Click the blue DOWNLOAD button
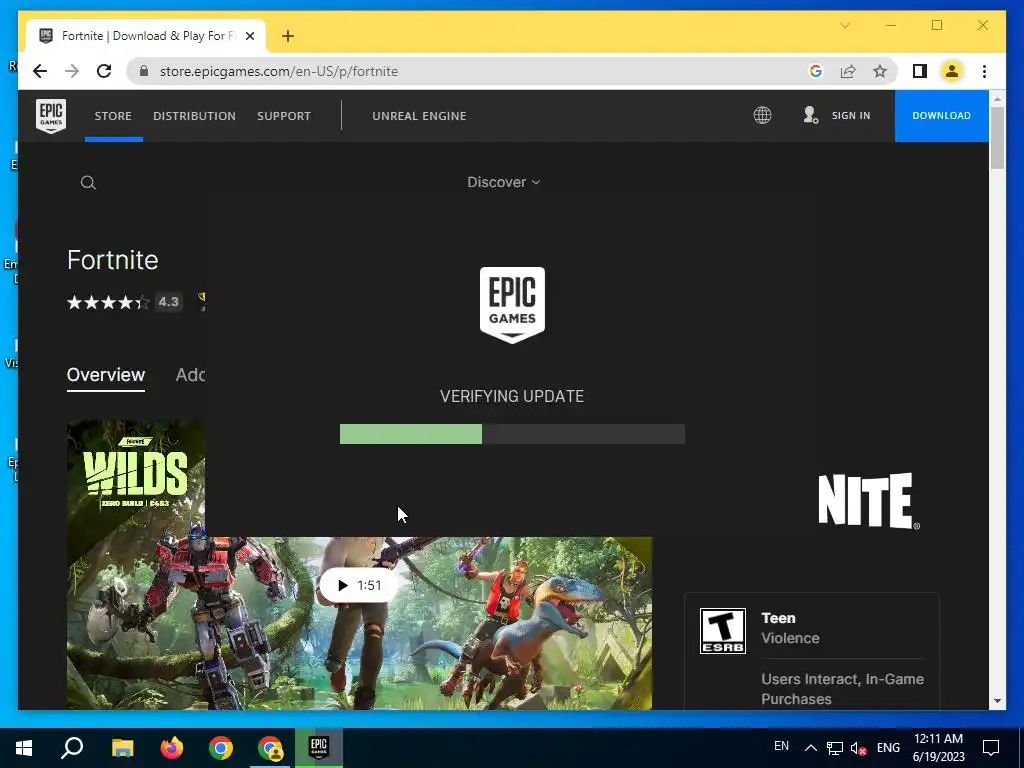 point(941,116)
